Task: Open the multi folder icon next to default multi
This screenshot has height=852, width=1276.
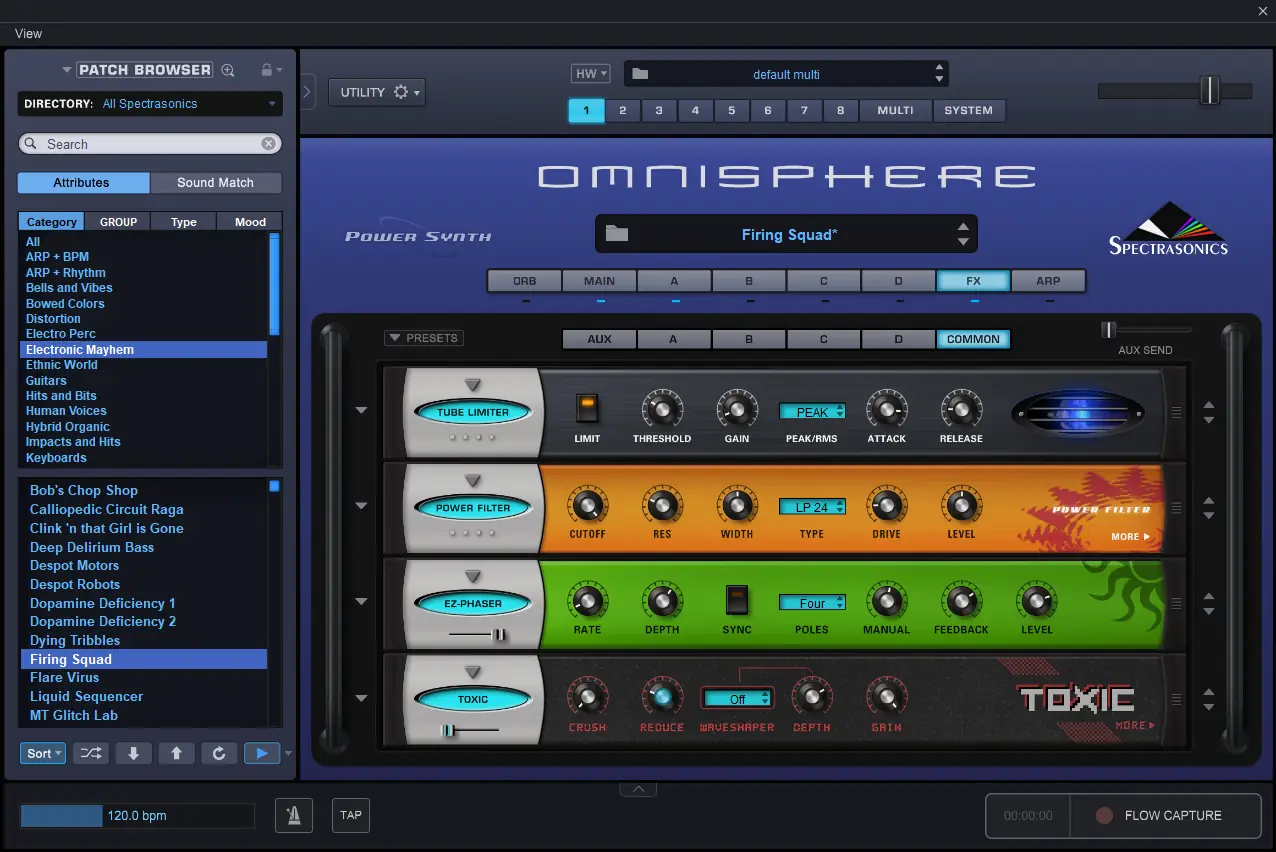Action: point(641,74)
